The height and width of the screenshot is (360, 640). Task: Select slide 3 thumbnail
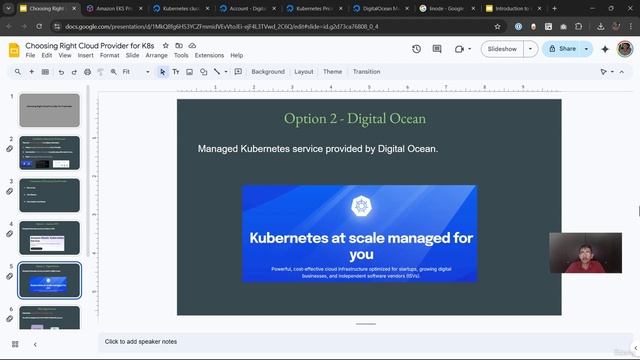point(49,195)
